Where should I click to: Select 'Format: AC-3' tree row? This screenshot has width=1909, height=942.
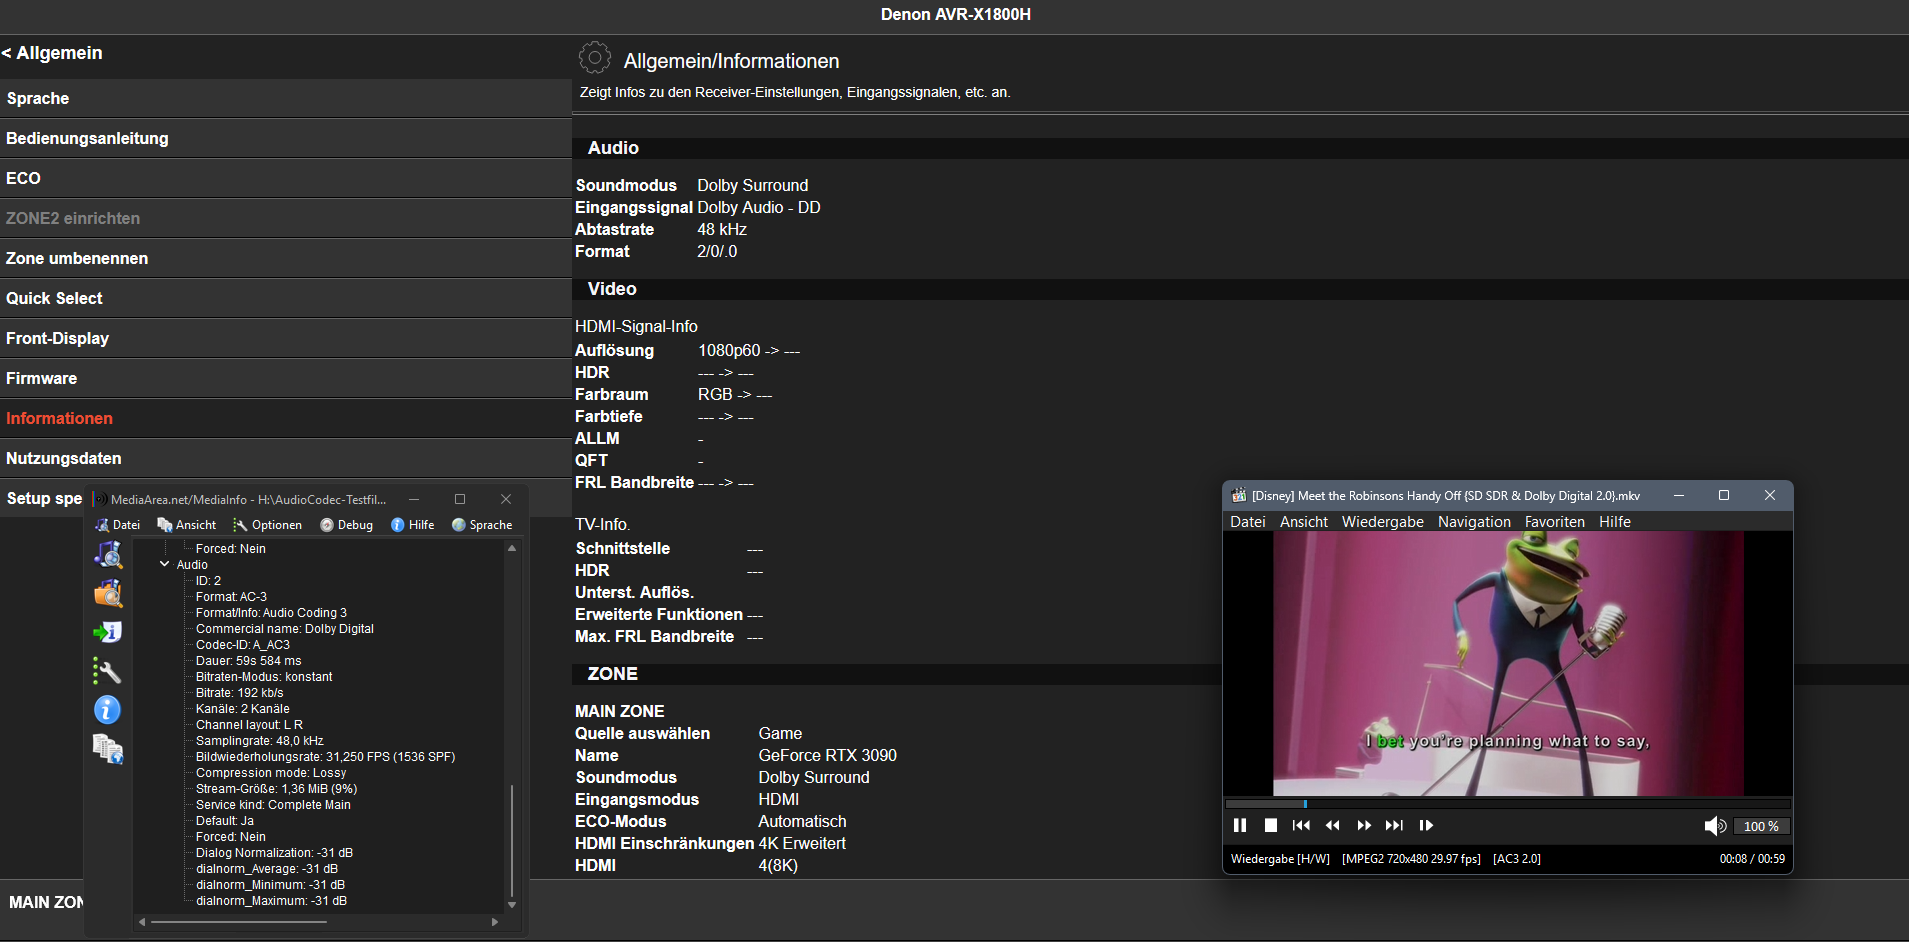[231, 597]
